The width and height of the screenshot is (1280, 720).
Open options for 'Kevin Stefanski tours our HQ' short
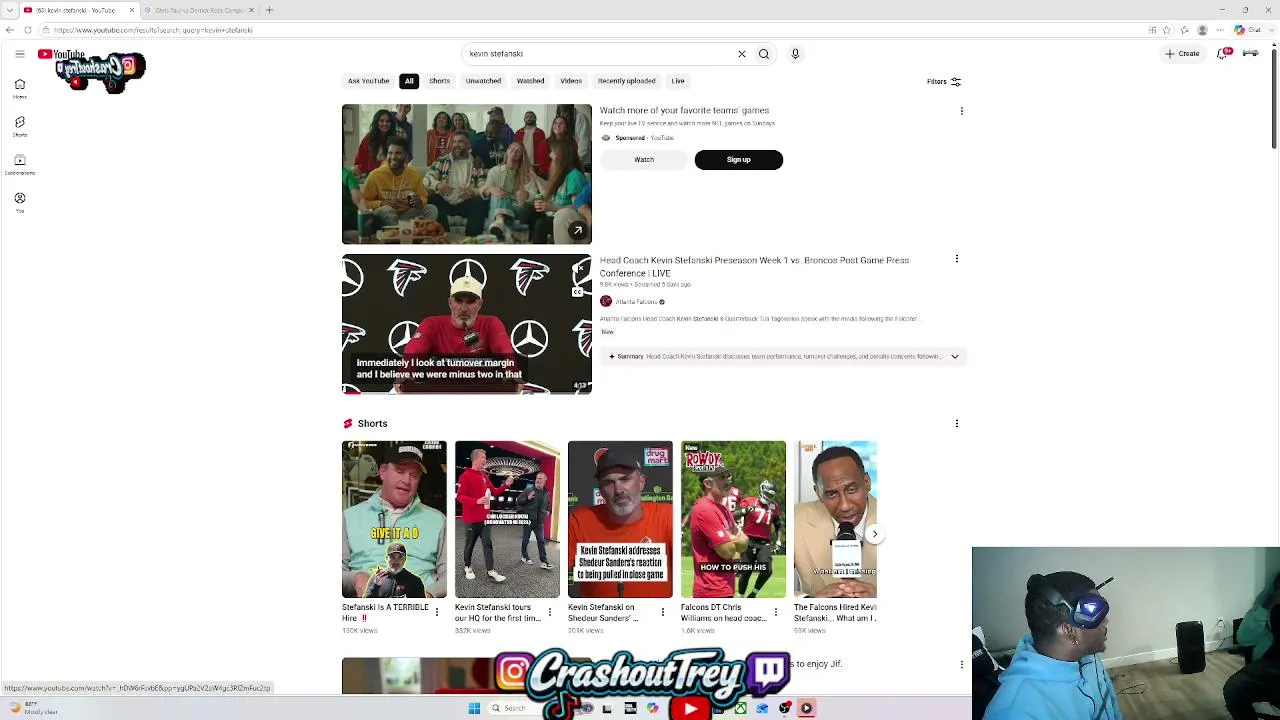549,612
